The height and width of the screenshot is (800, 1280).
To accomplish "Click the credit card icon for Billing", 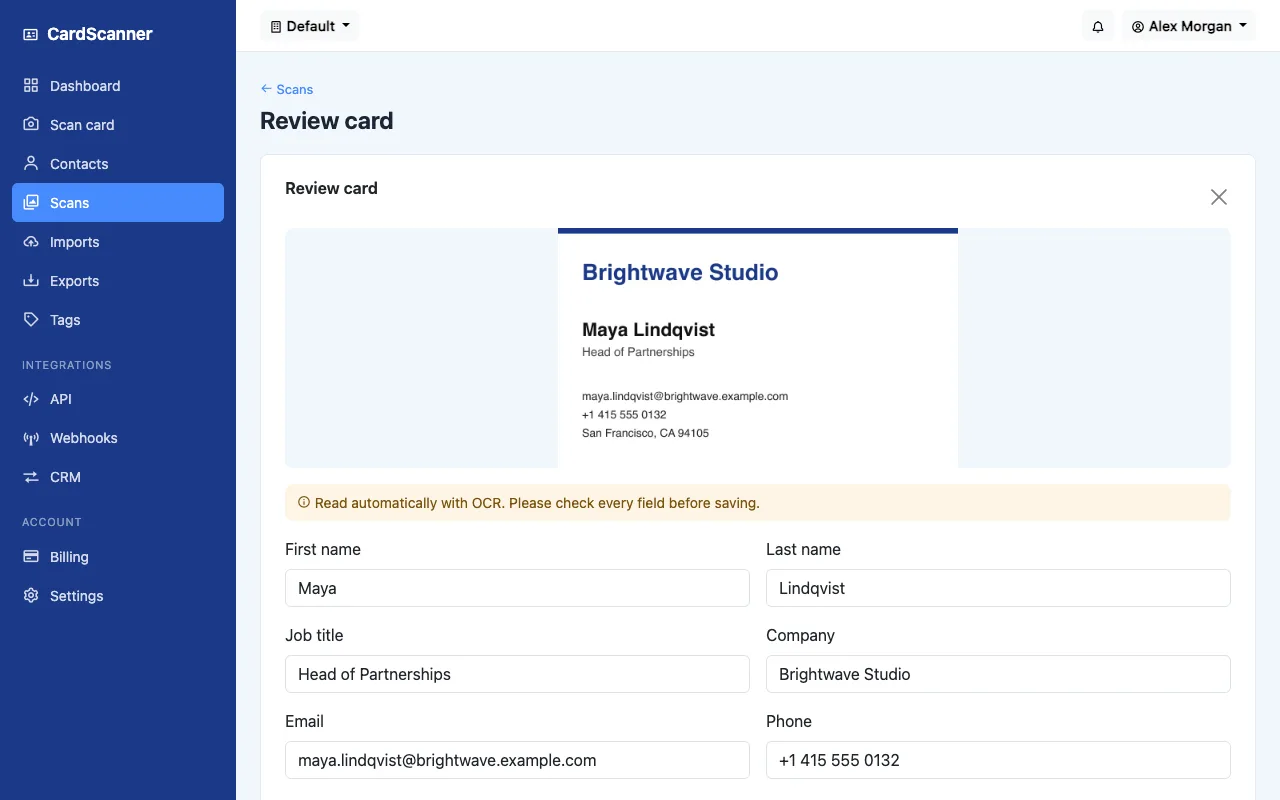I will (x=31, y=557).
